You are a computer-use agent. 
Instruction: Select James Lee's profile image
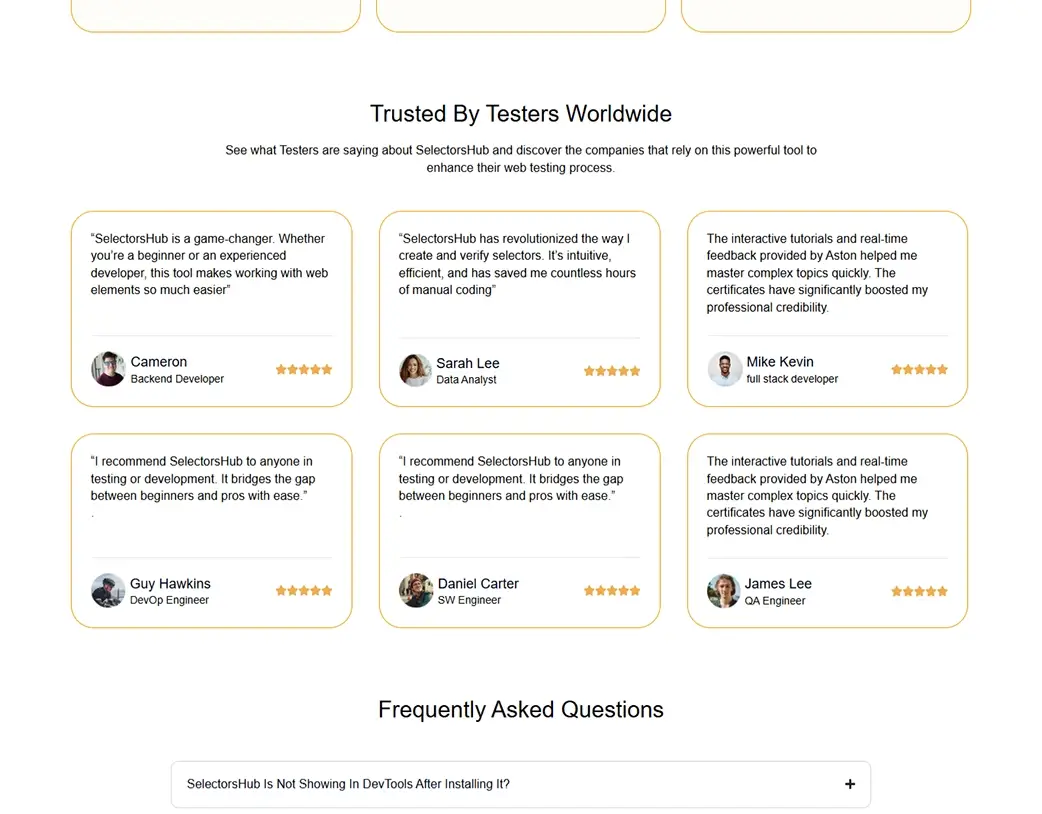[x=722, y=591]
